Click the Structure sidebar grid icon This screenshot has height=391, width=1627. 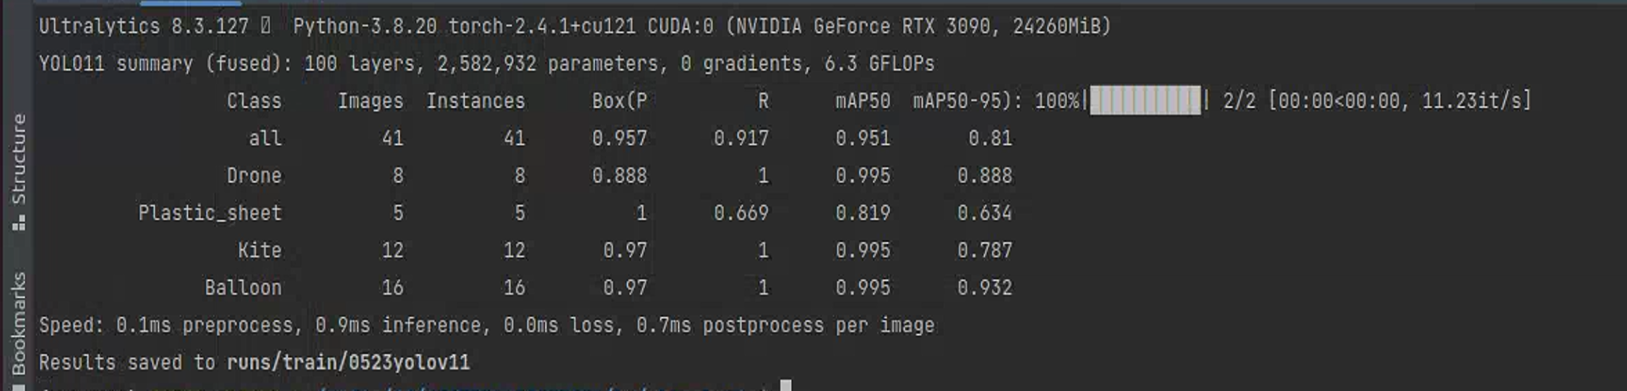[x=18, y=223]
